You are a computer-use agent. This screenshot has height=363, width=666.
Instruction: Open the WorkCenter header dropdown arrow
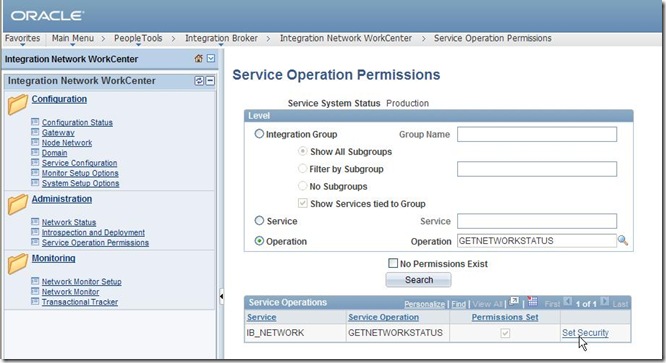coord(211,59)
